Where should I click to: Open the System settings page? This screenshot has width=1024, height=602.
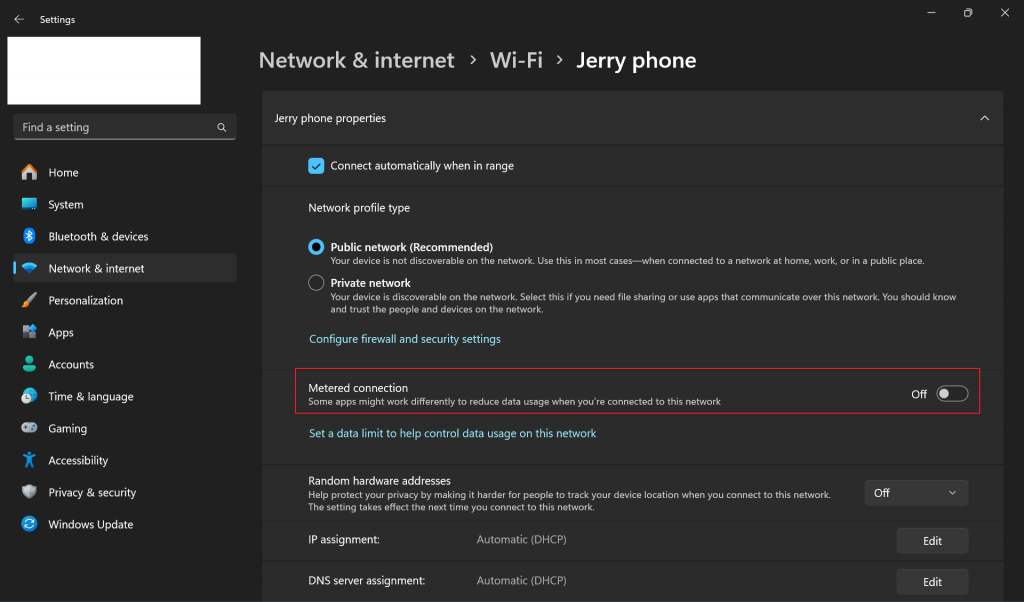(65, 204)
